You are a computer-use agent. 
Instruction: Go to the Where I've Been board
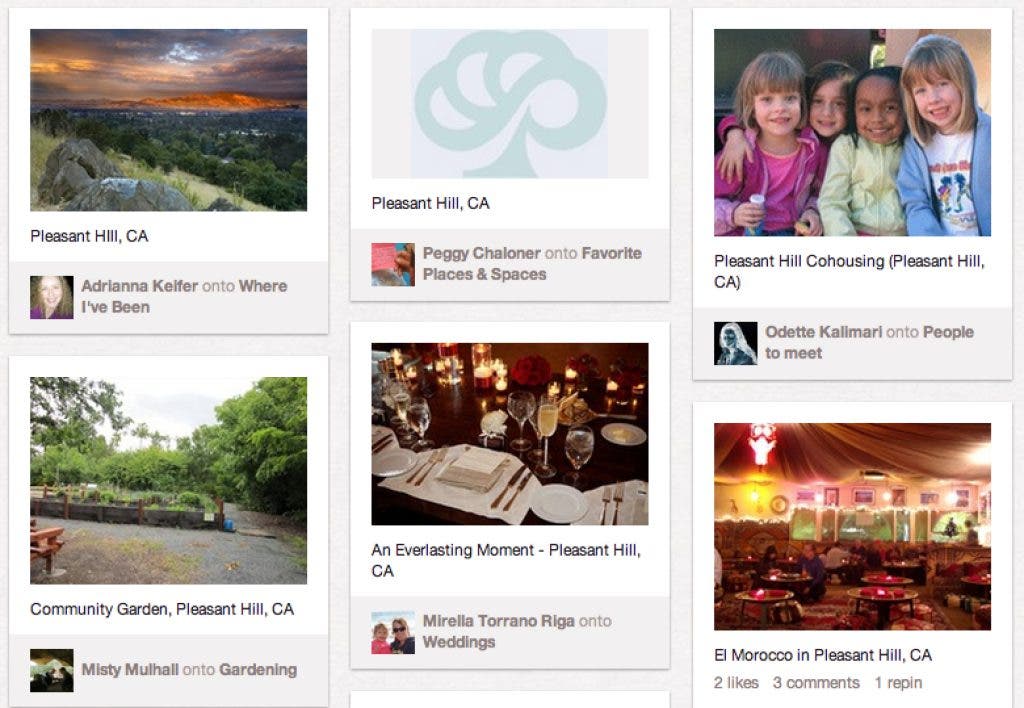(184, 297)
